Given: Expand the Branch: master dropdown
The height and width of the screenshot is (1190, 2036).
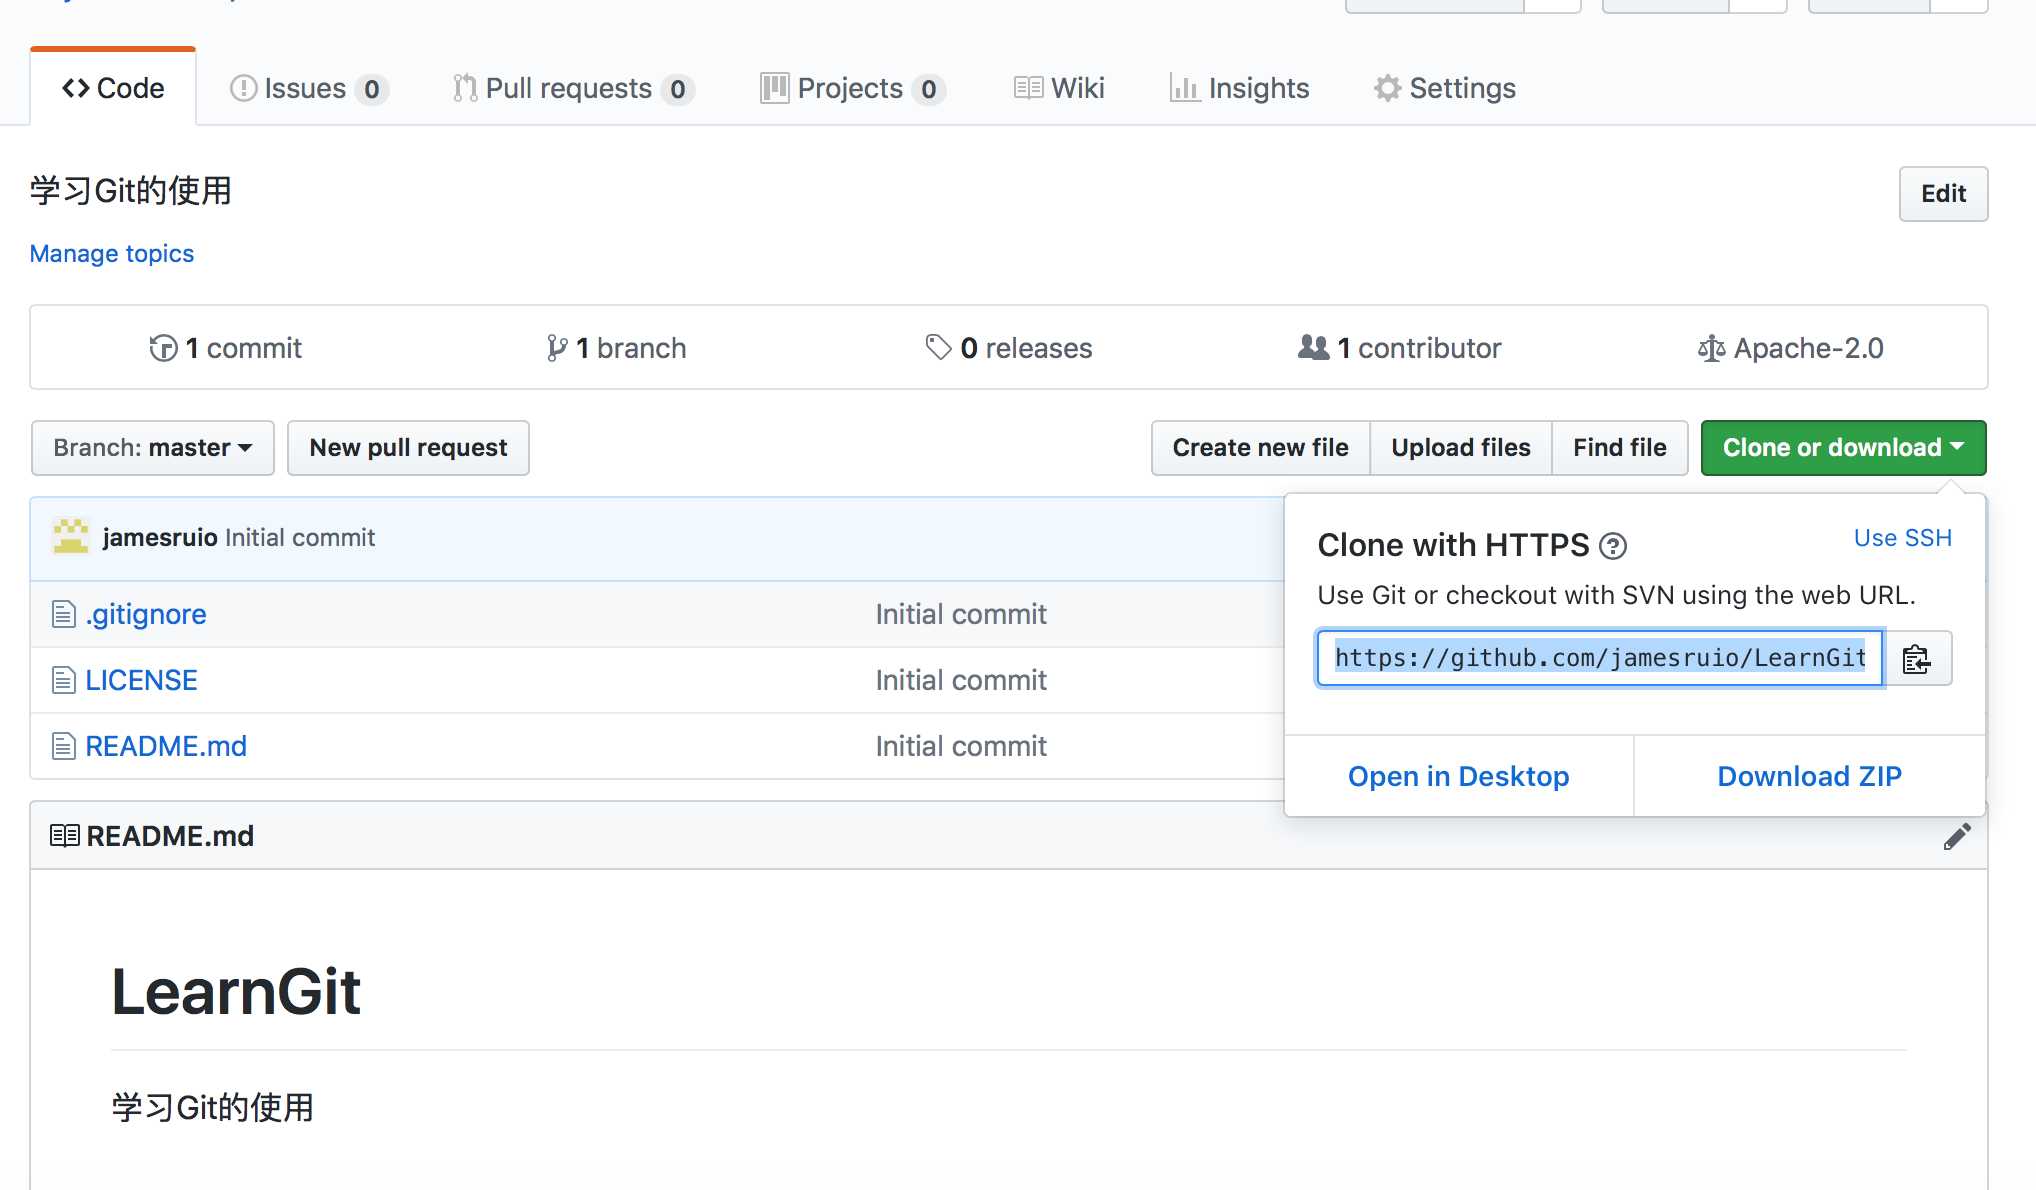Looking at the screenshot, I should tap(153, 448).
